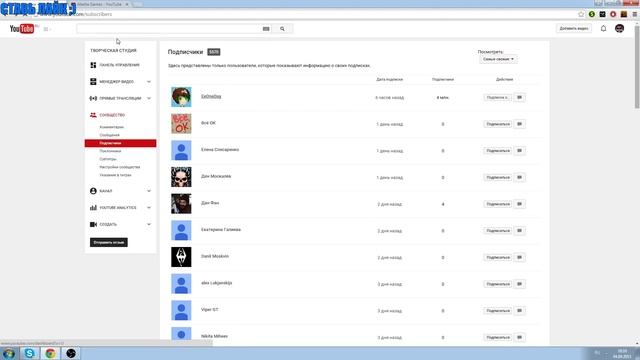Select Подписчики in the community menu
This screenshot has width=640, height=360.
[120, 143]
